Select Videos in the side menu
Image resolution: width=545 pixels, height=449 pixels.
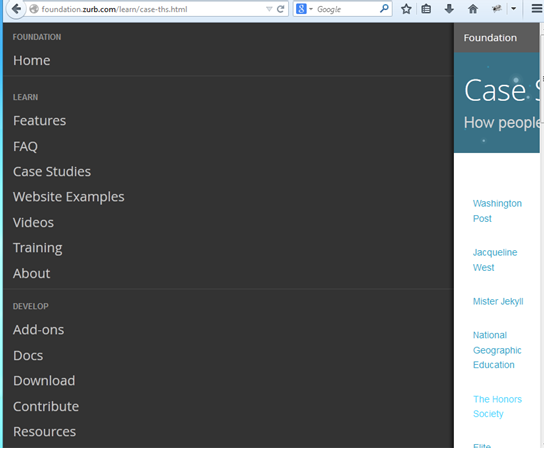tap(33, 222)
